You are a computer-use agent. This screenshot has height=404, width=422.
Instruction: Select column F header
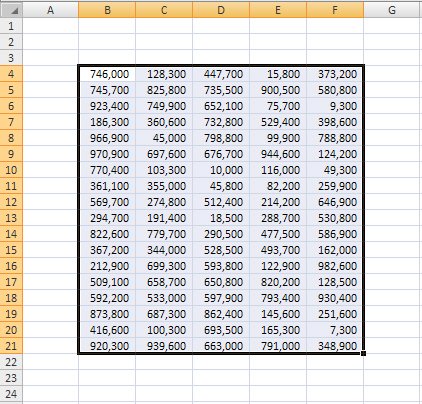pos(335,10)
